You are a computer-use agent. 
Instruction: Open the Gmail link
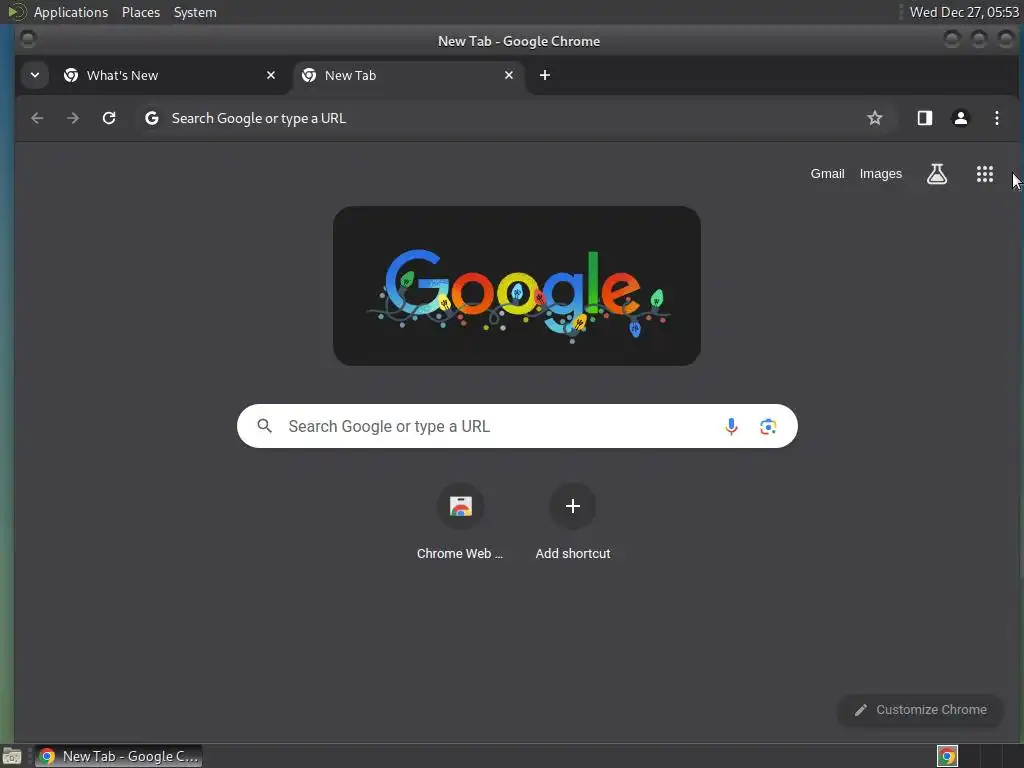tap(827, 174)
